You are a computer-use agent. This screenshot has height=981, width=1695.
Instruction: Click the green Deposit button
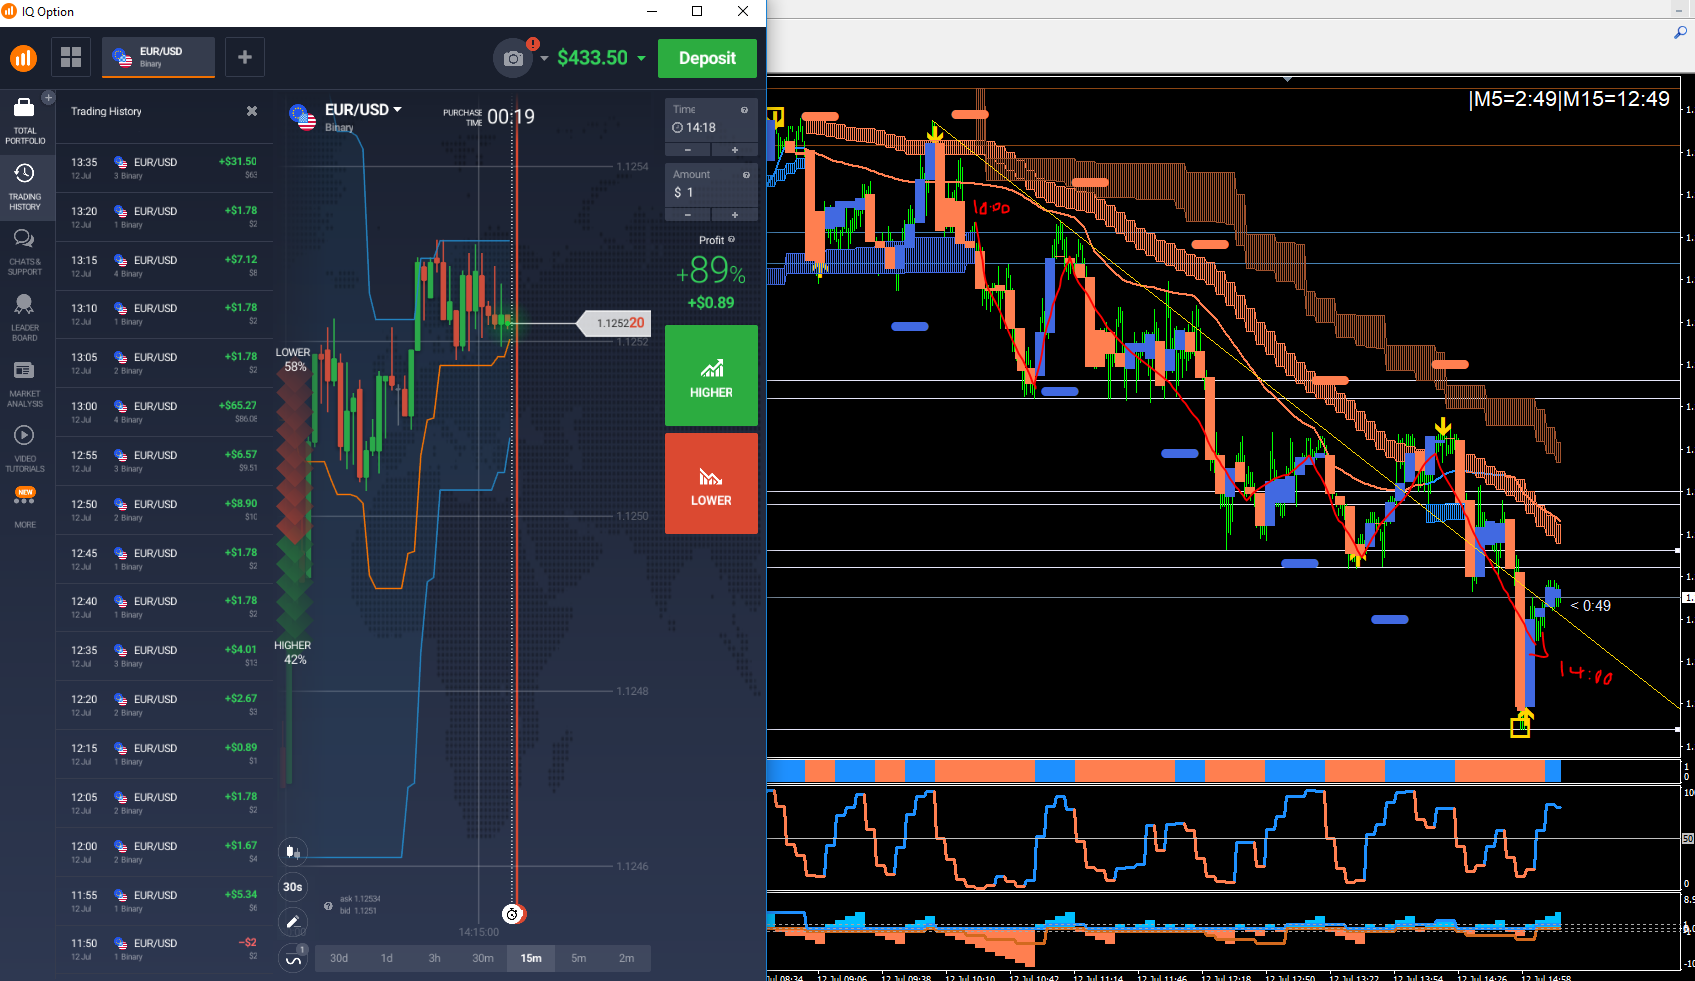pyautogui.click(x=707, y=58)
